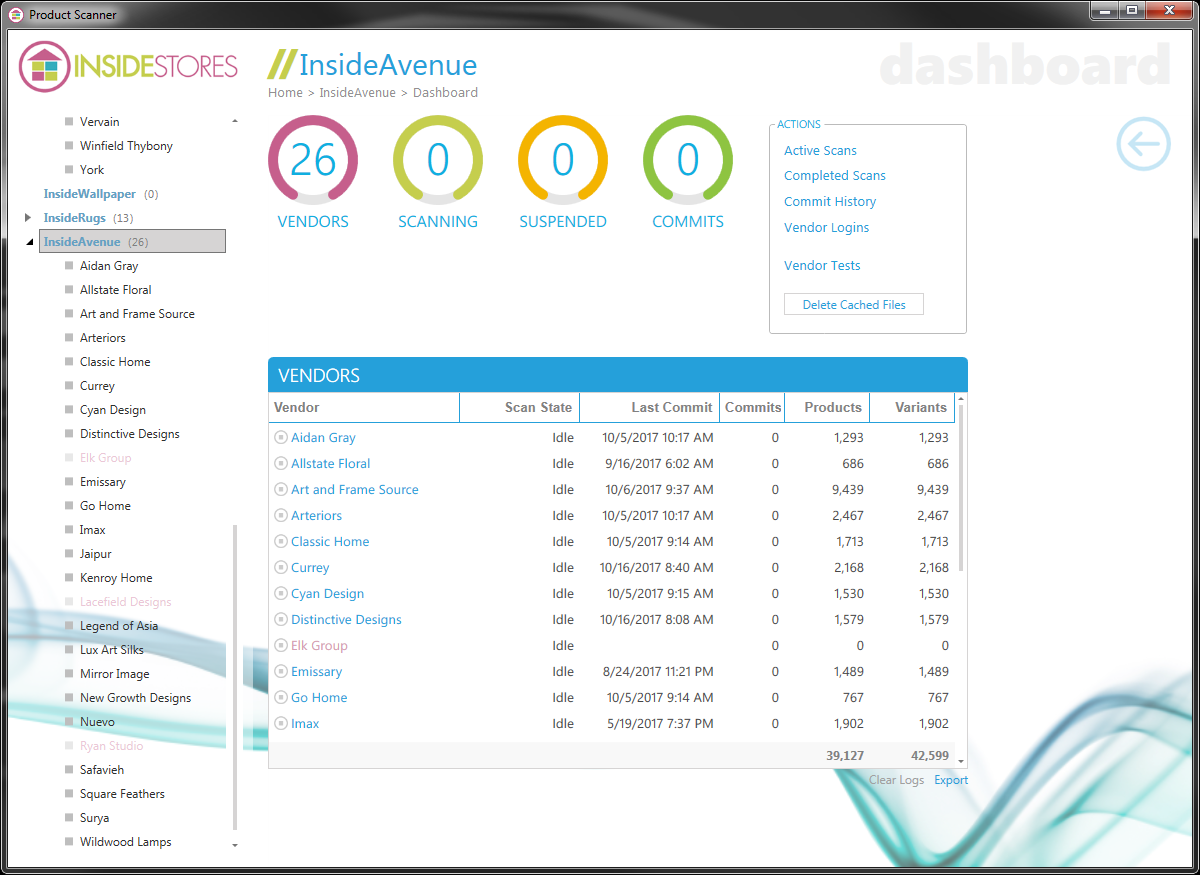Click the status icon beside Distinctive Designs in the table
The height and width of the screenshot is (875, 1200).
[281, 620]
